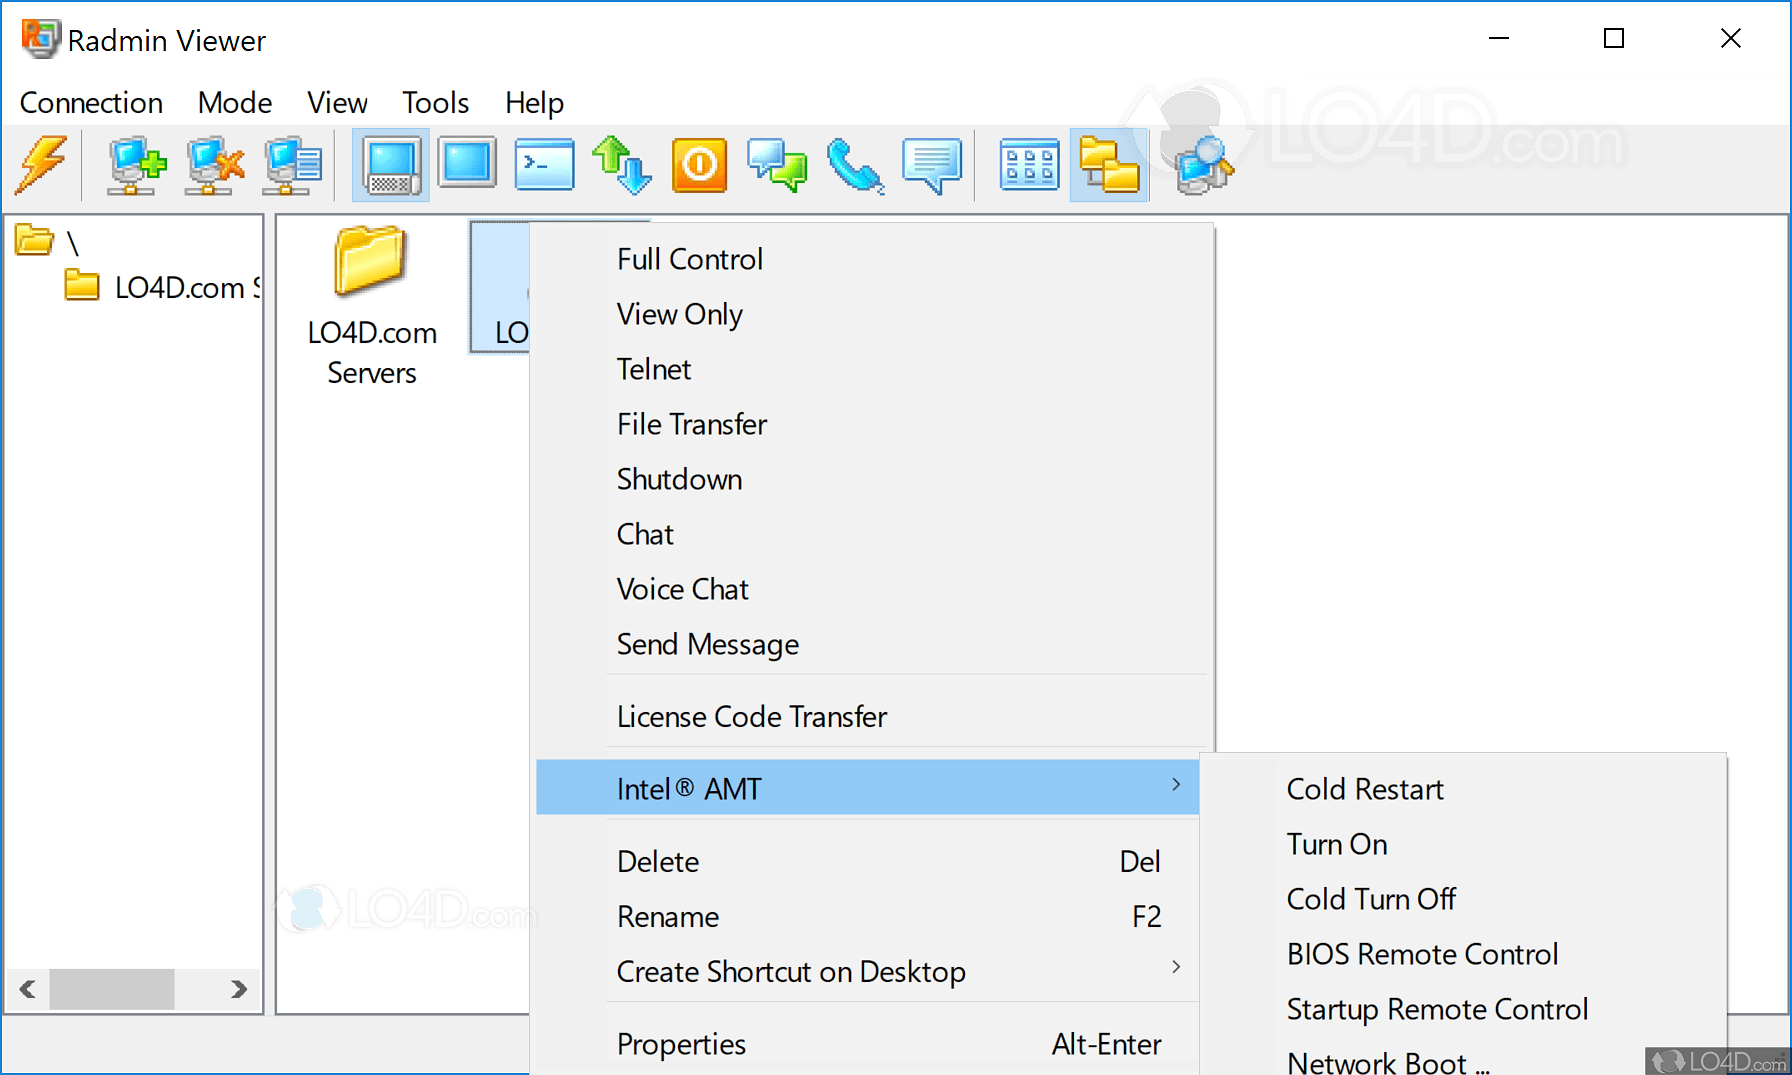Open the Mode menu
The width and height of the screenshot is (1792, 1075).
235,103
